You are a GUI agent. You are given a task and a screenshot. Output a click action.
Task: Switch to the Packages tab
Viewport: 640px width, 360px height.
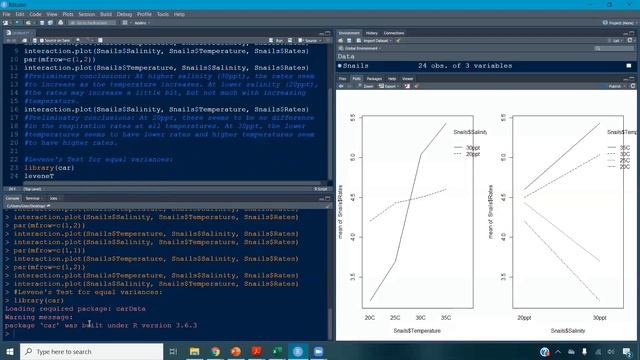click(374, 79)
